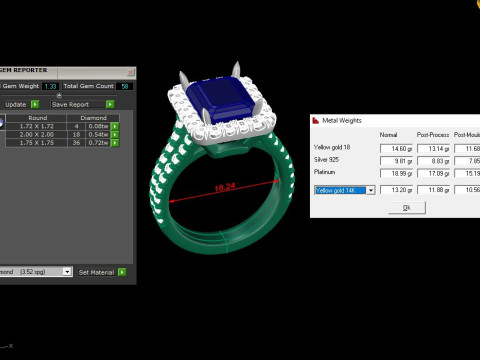
Task: Click the 0.08tw weight cell
Action: [x=98, y=126]
